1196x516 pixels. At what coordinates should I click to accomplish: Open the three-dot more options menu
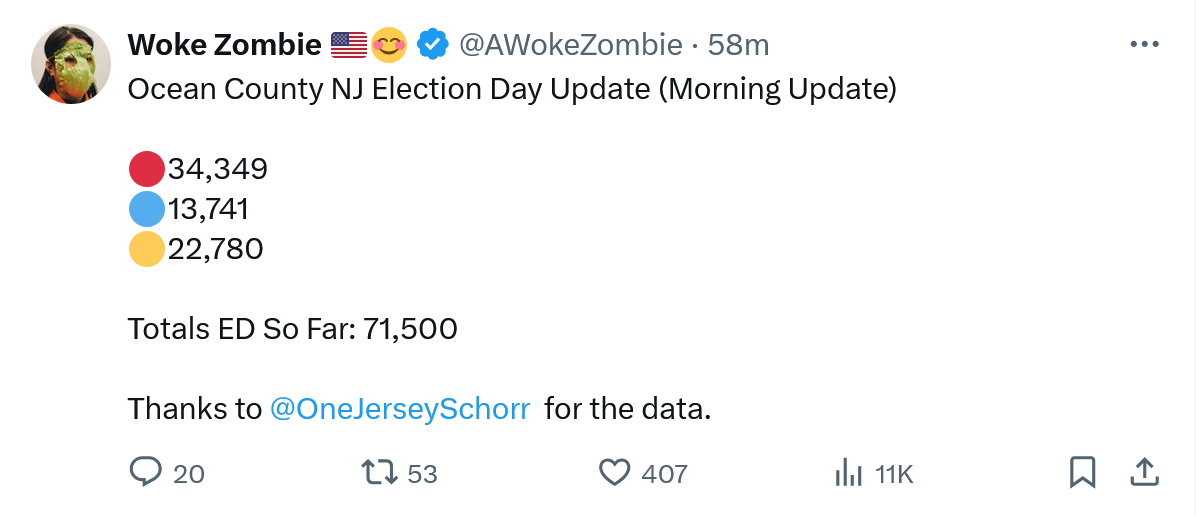pos(1143,45)
